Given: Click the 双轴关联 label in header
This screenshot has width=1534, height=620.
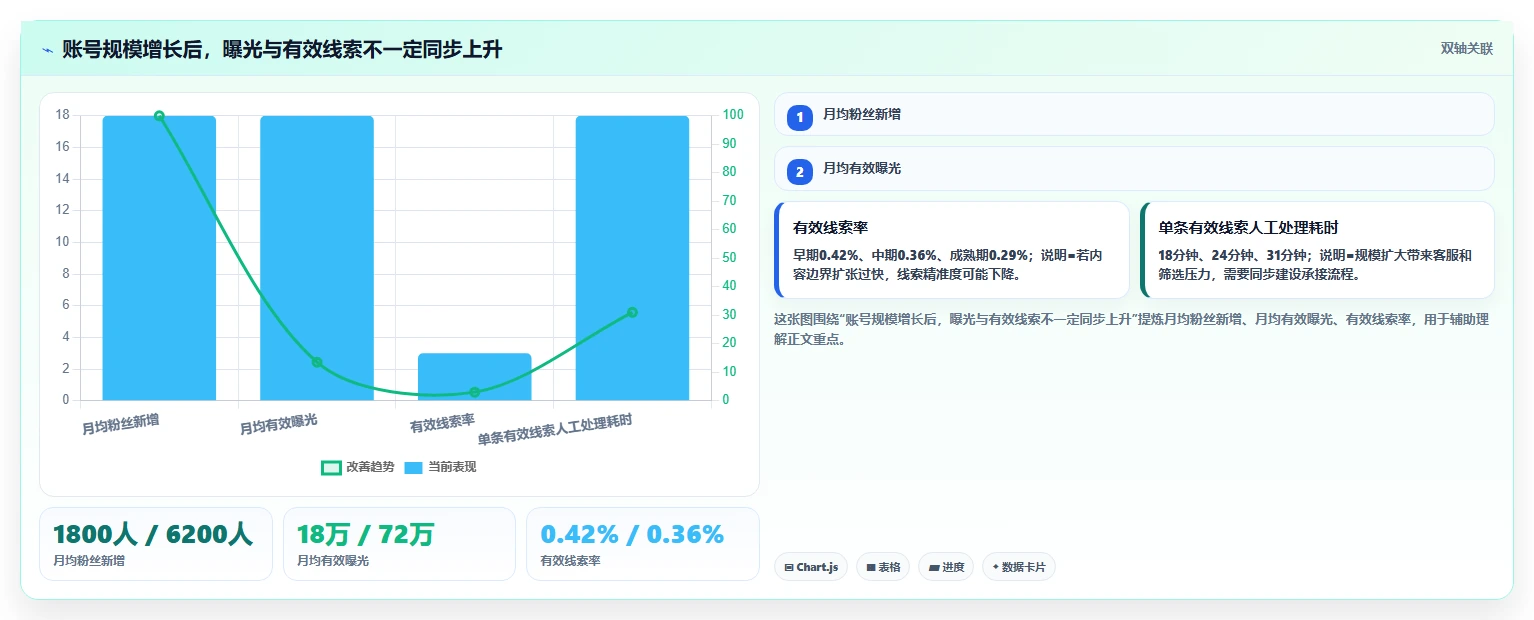Looking at the screenshot, I should click(x=1466, y=49).
